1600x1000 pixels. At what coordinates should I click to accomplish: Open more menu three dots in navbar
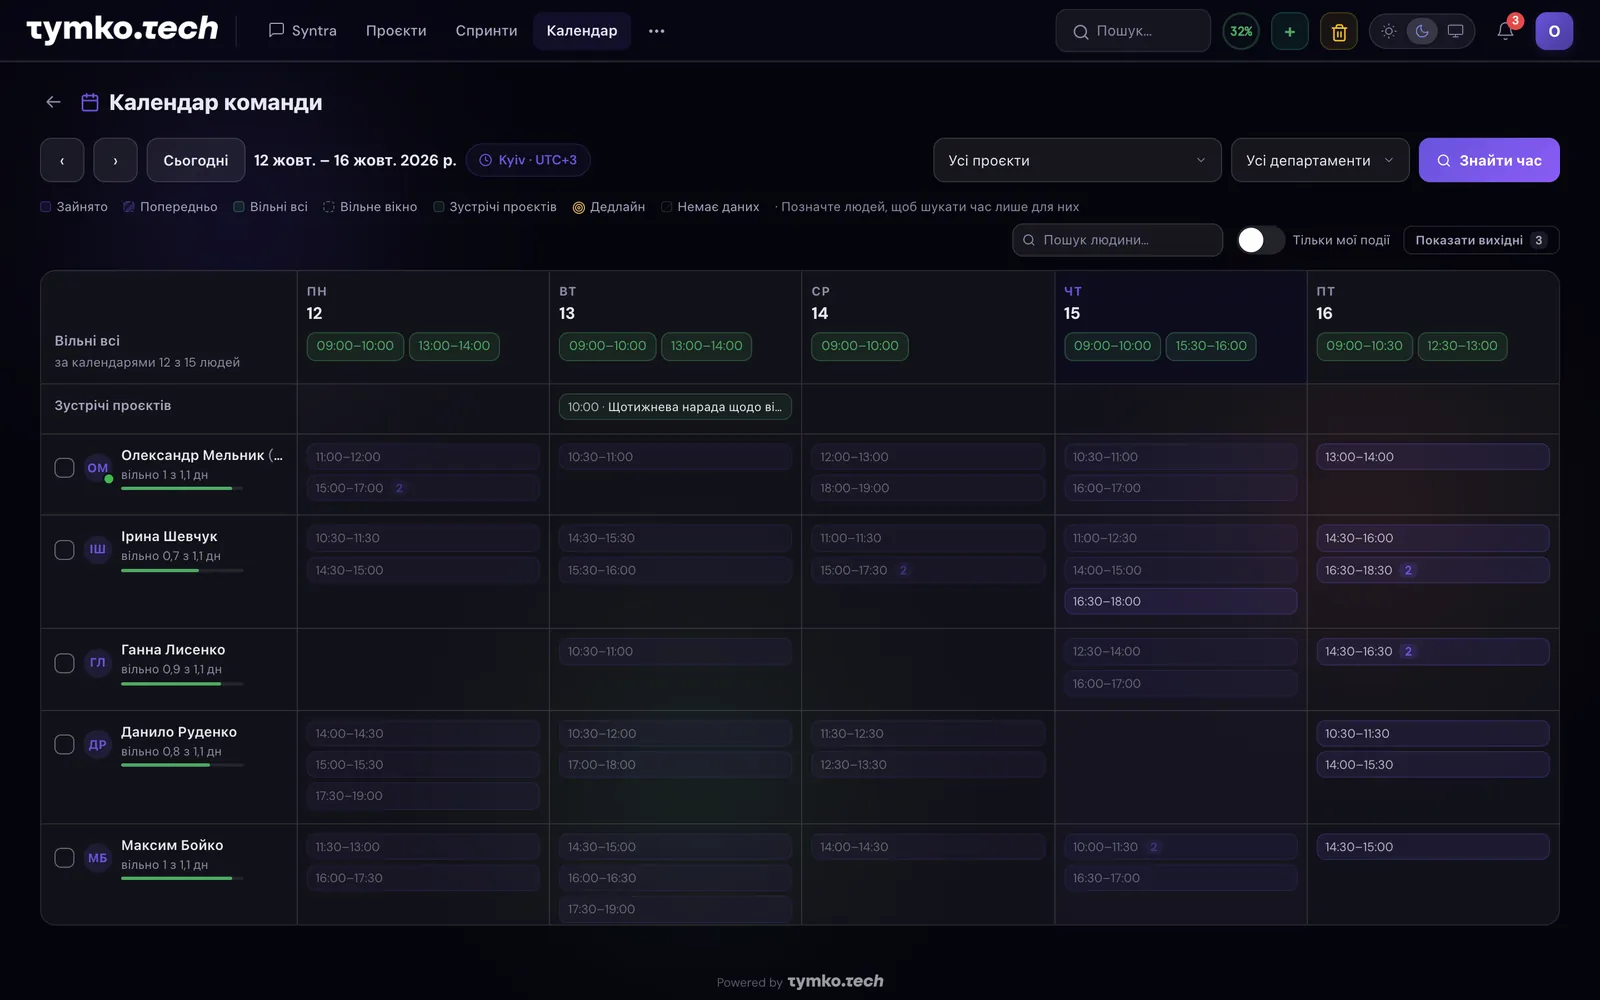(656, 31)
